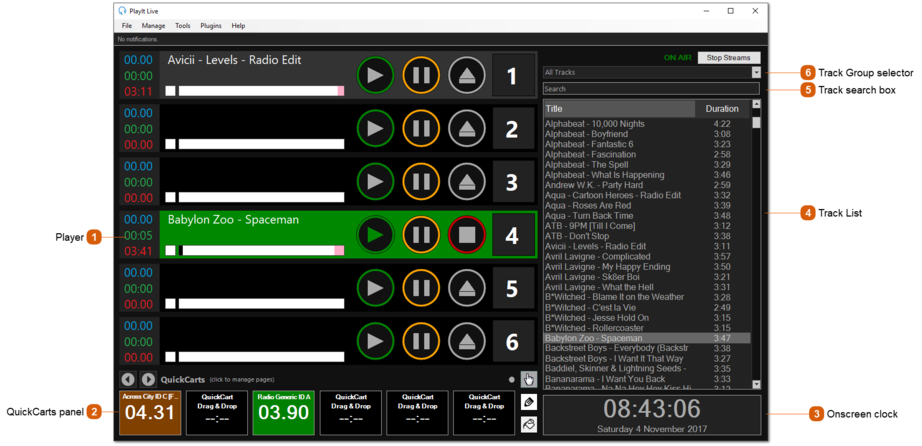Click play on Babylon Zoo - Spaceman player
Screen dimensions: 922x446
[x=375, y=235]
